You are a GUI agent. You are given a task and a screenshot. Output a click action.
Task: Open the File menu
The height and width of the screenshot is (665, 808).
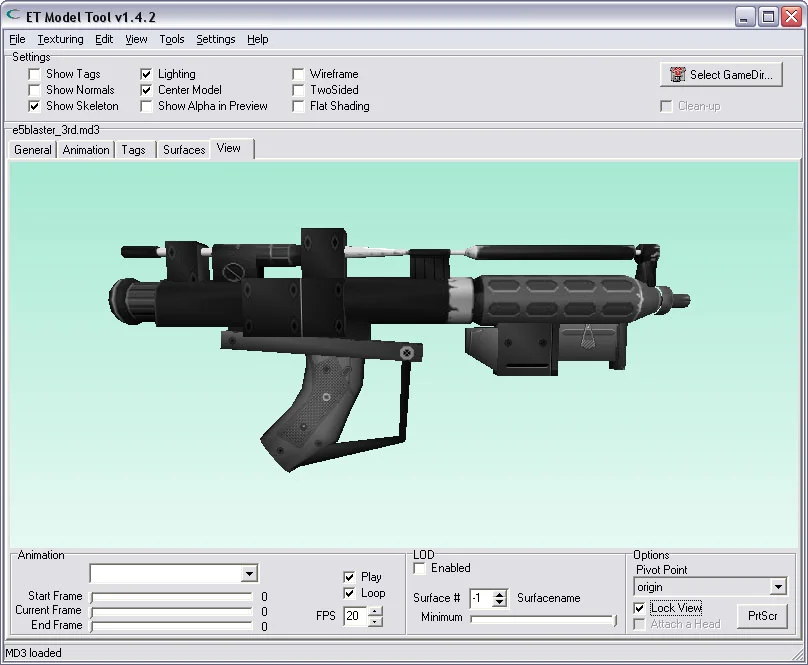pyautogui.click(x=17, y=39)
